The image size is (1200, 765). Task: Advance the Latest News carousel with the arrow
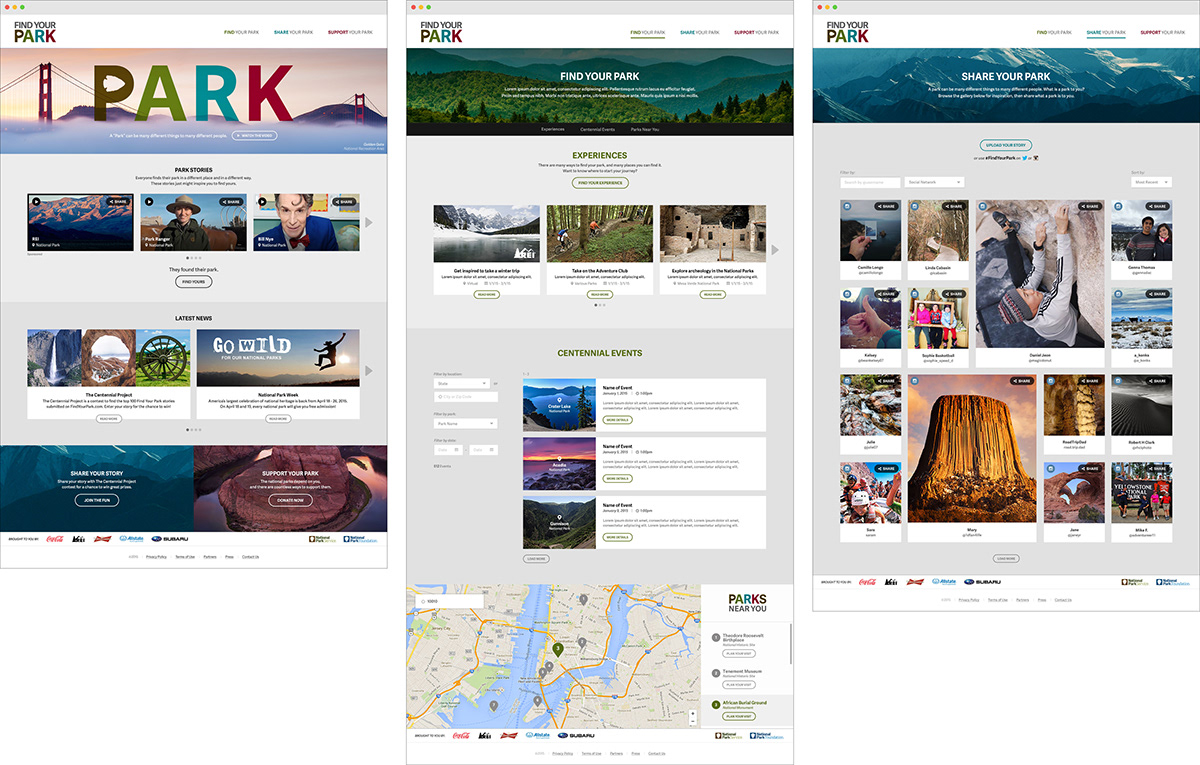(x=368, y=371)
